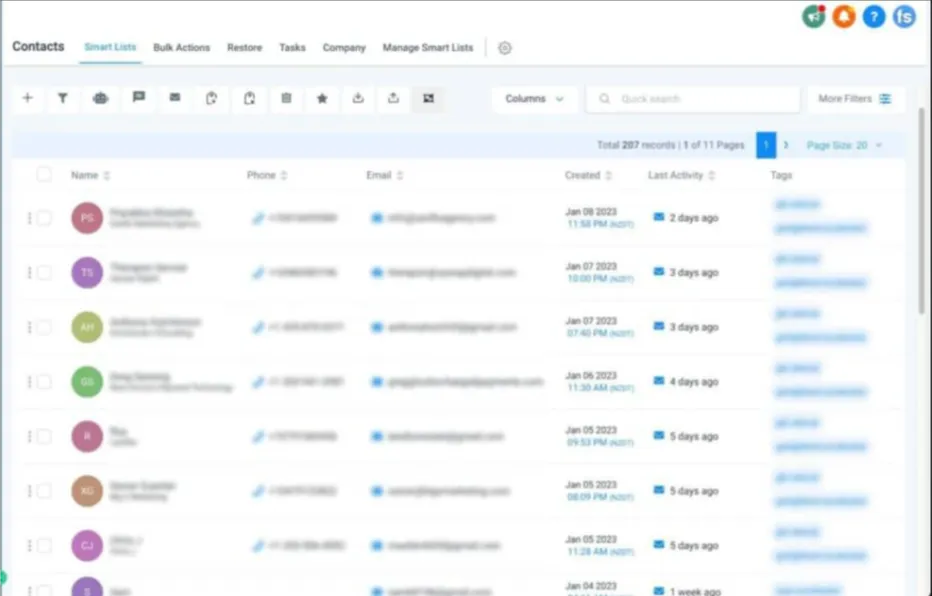
Task: Click the remove tag icon
Action: tap(250, 98)
